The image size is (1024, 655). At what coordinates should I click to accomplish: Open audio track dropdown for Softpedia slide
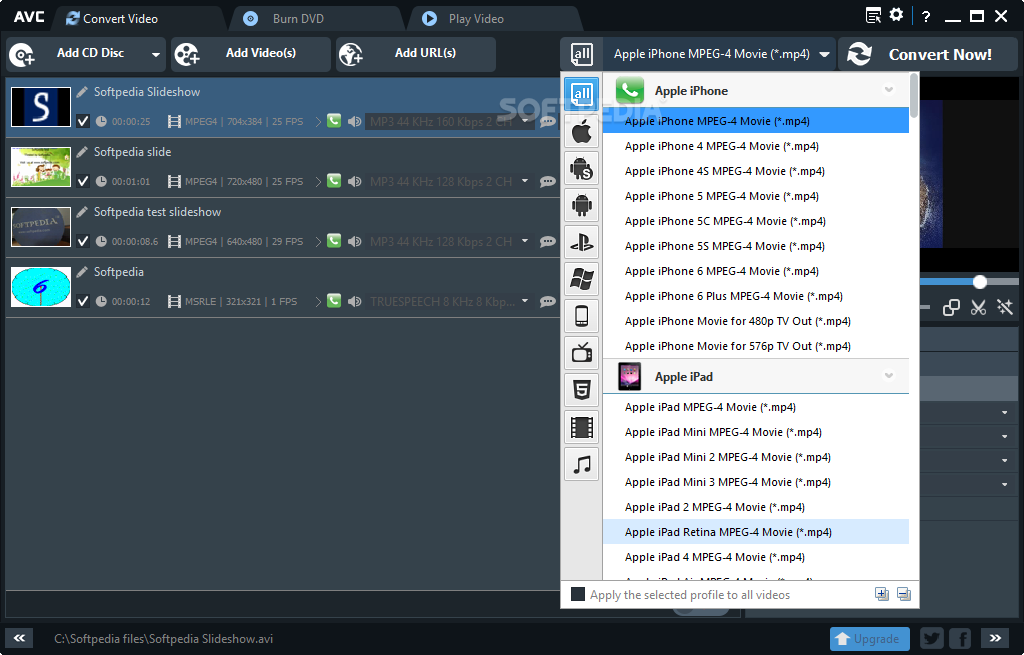click(525, 181)
